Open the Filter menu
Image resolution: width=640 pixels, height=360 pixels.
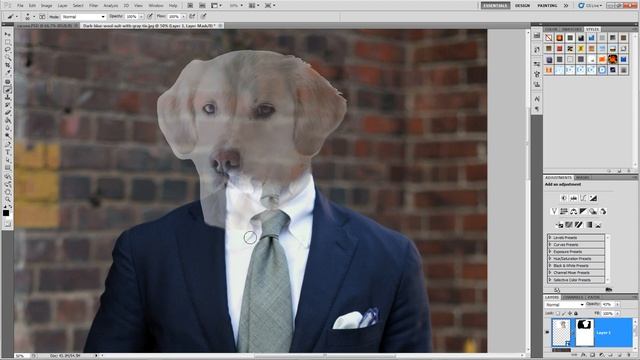pos(93,6)
